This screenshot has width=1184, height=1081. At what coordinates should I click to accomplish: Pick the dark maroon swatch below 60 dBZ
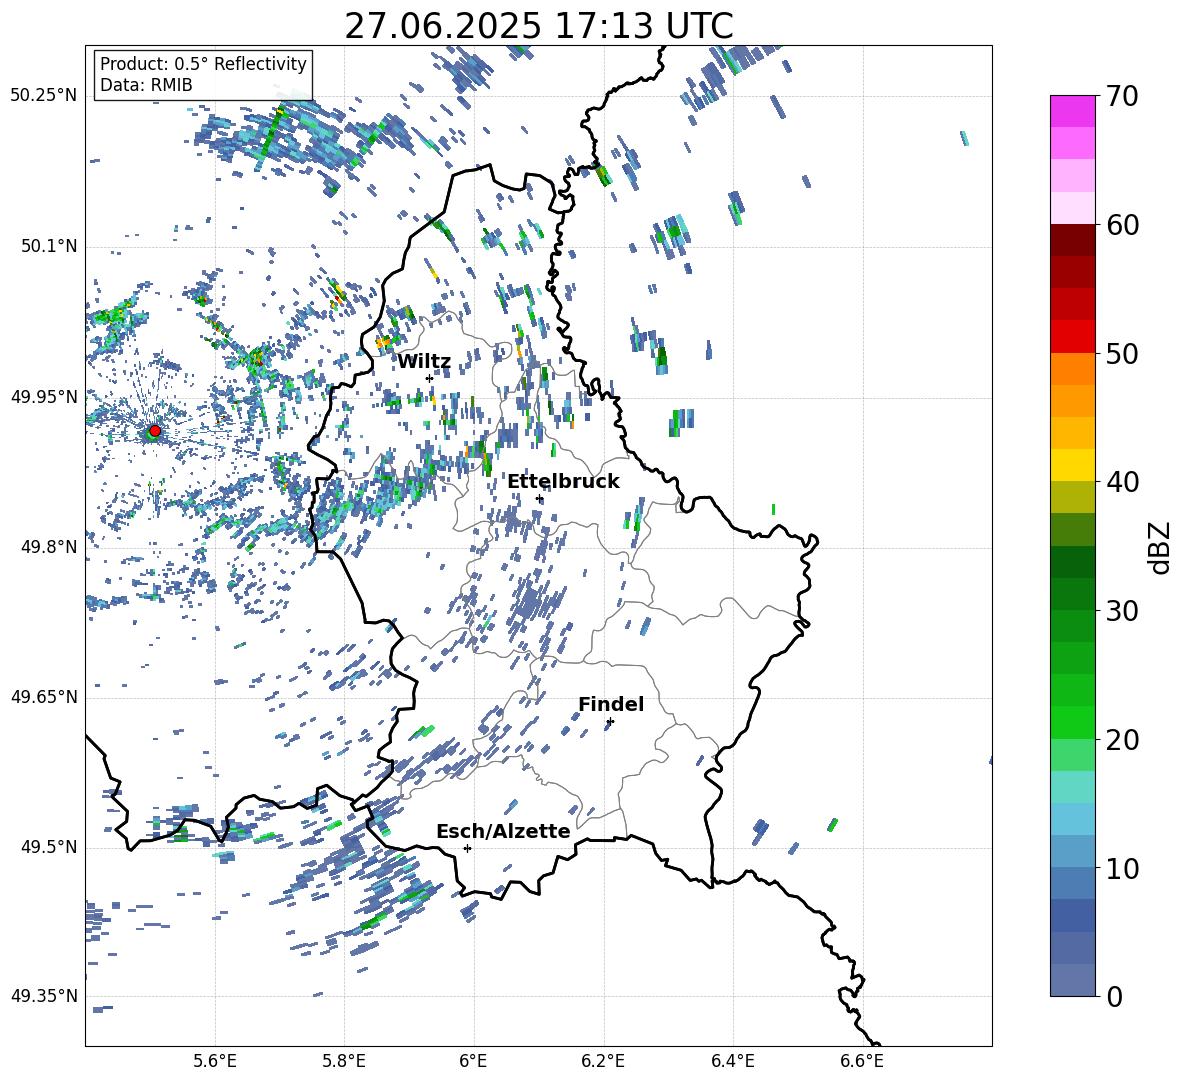click(x=1073, y=240)
